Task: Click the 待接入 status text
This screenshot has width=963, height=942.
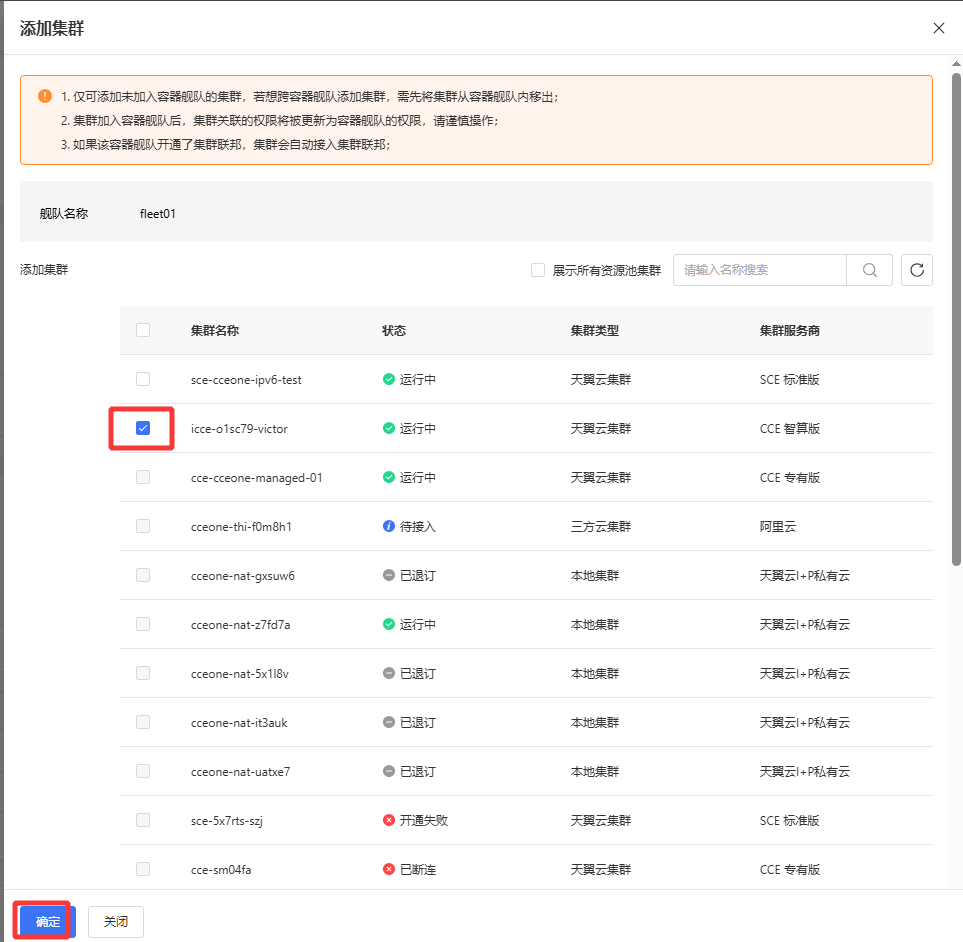Action: 418,526
